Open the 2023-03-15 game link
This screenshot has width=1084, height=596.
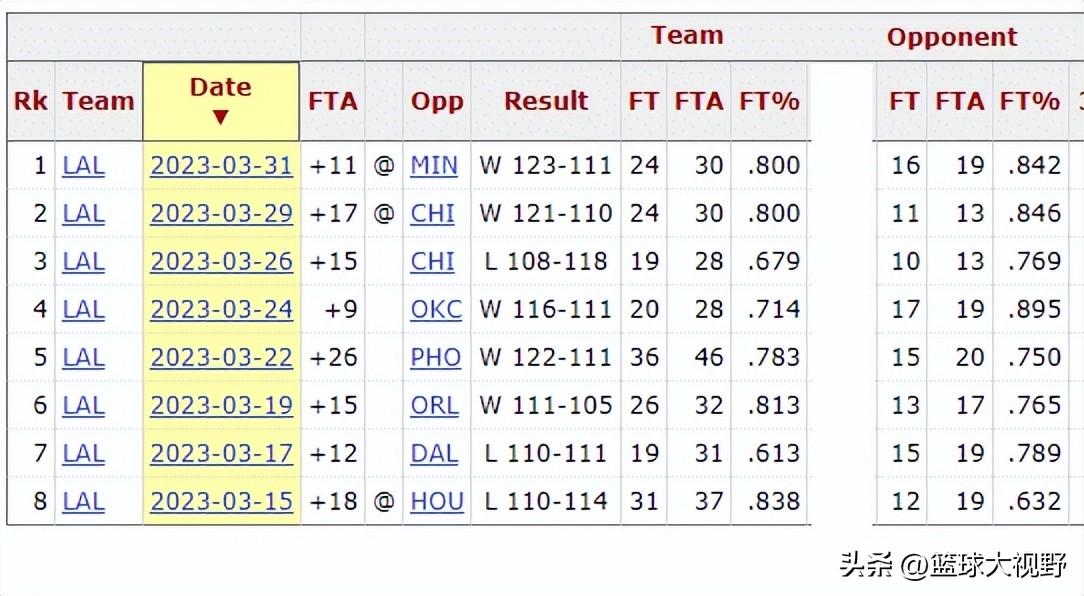(x=221, y=501)
